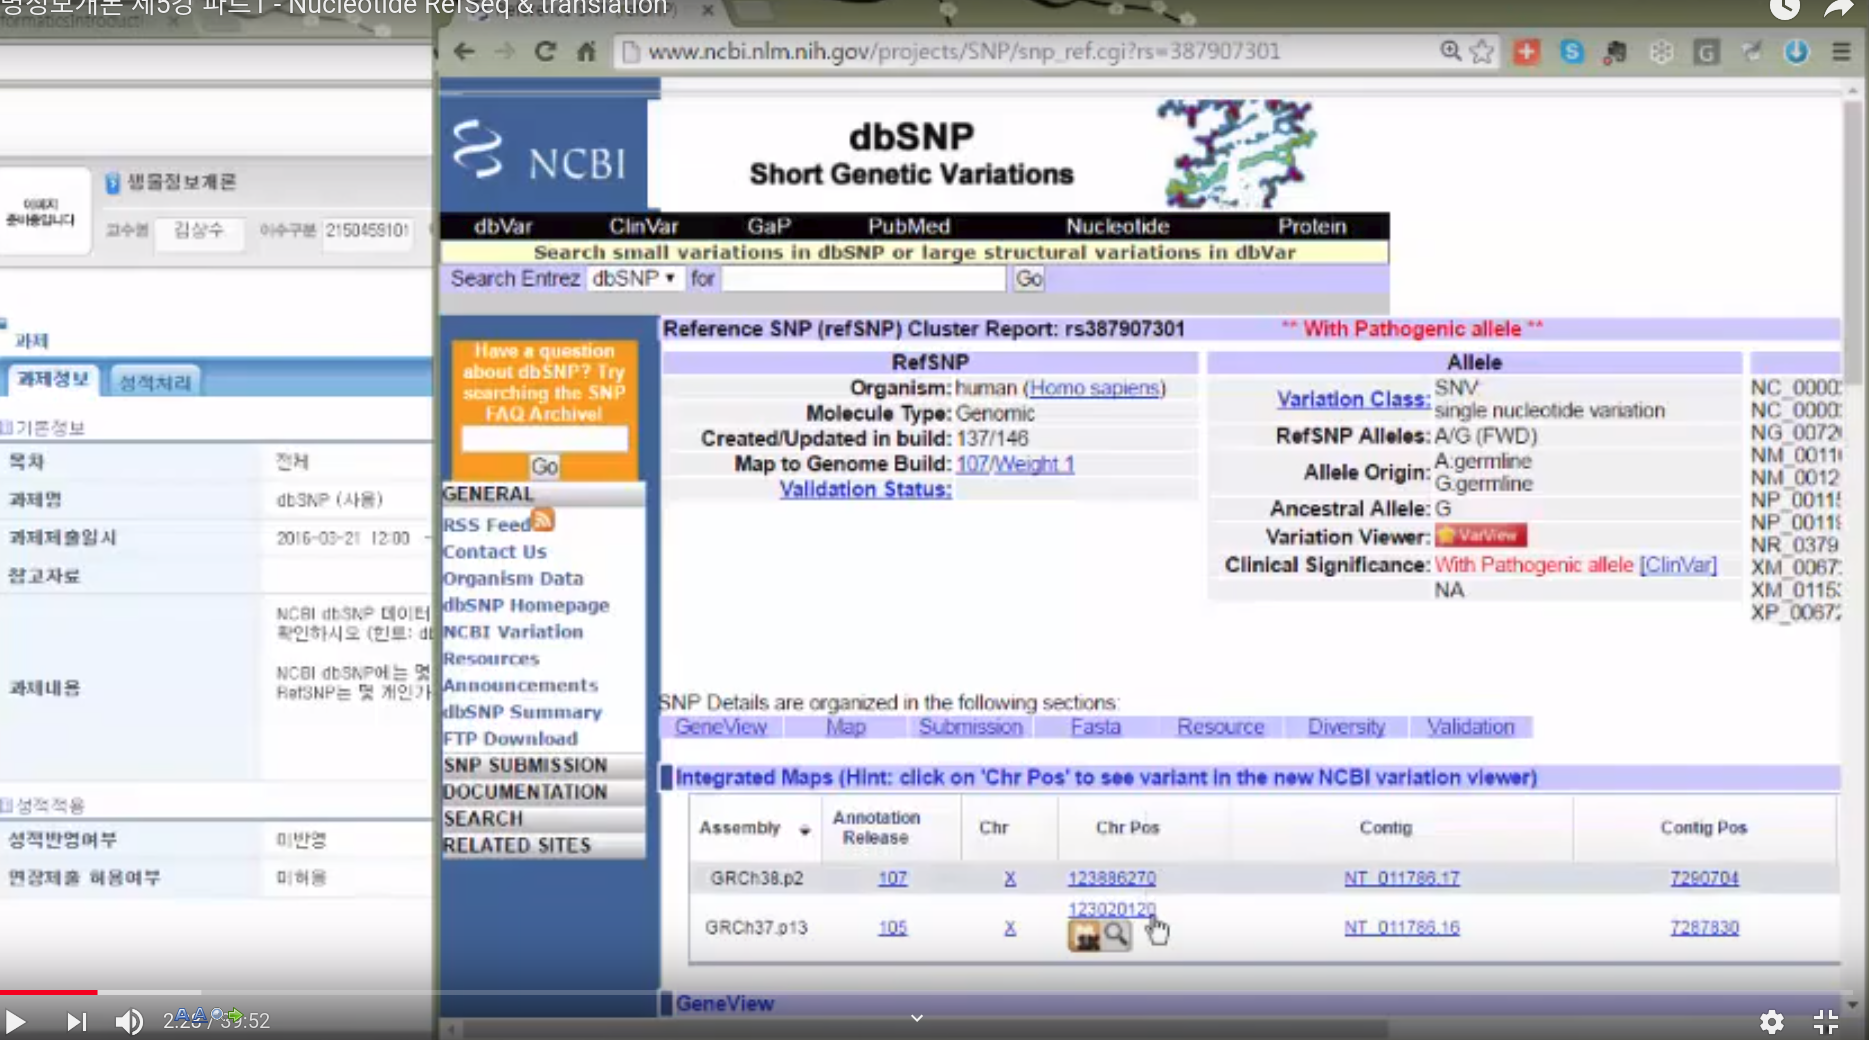Jump to the Fasta section
Image resolution: width=1869 pixels, height=1040 pixels.
(x=1096, y=727)
